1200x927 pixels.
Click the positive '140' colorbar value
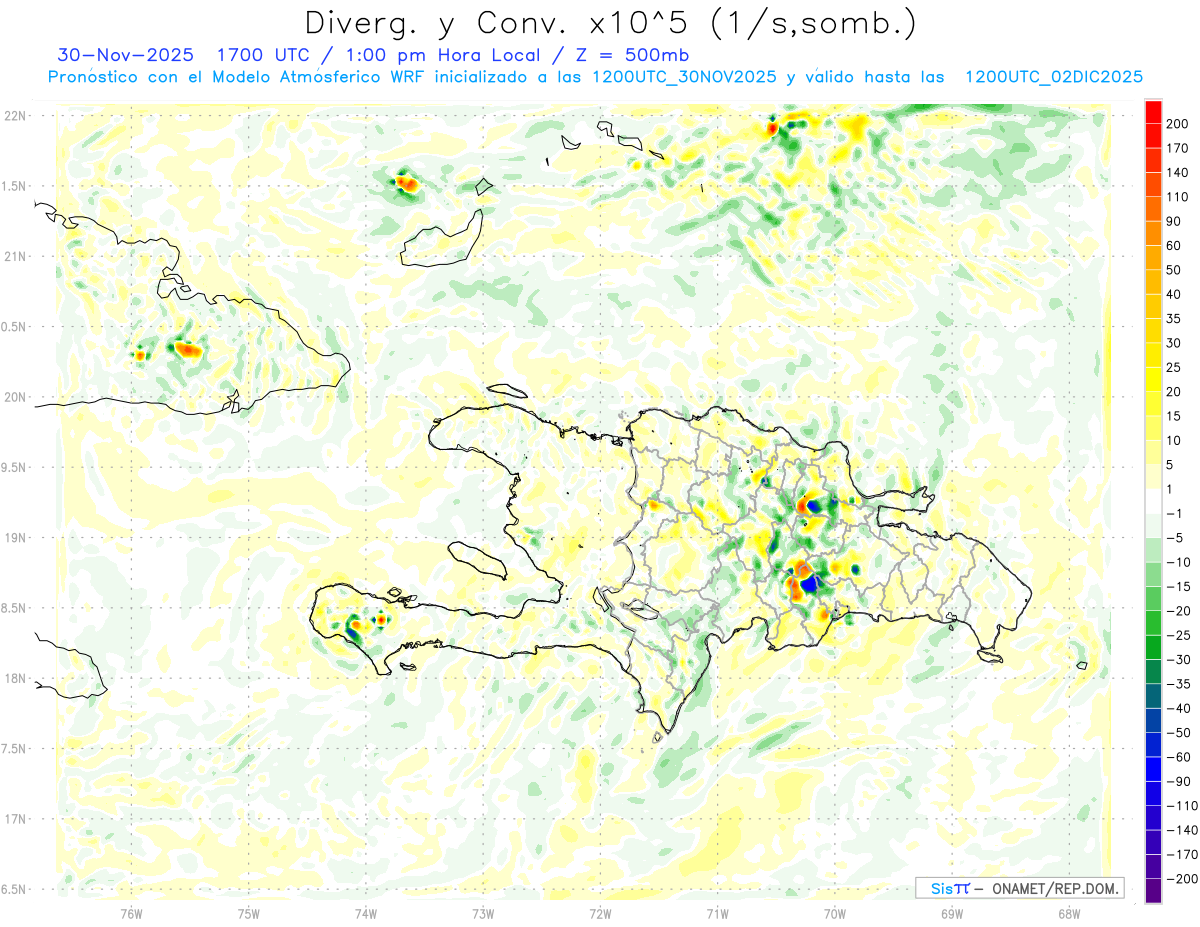pyautogui.click(x=1179, y=172)
